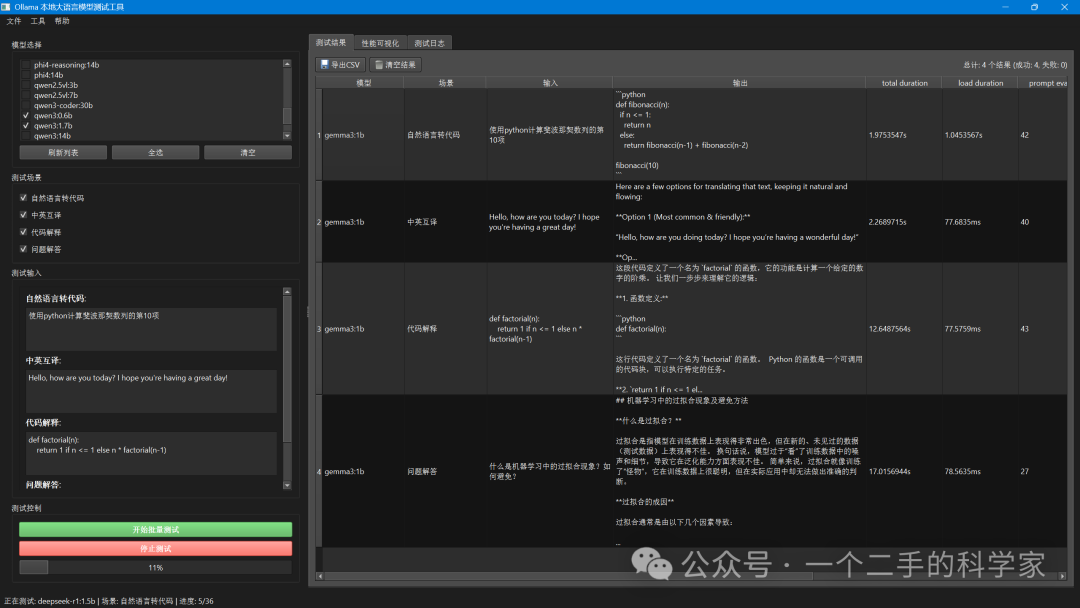Click results table right scroll arrow
The image size is (1080, 608).
[x=1062, y=576]
